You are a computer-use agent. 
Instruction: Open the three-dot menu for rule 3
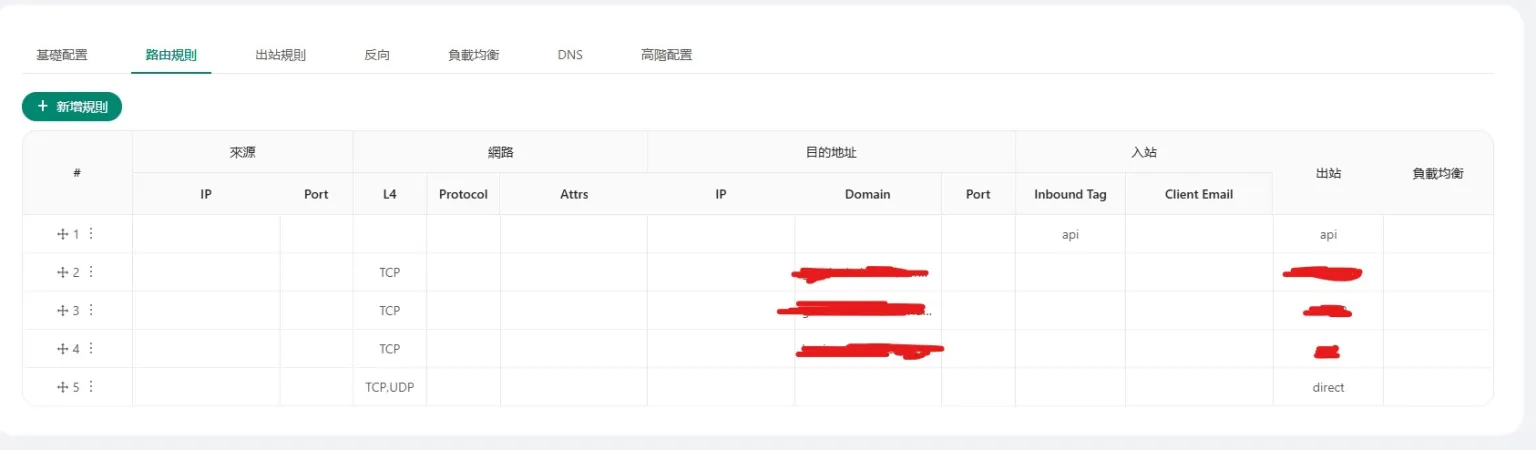click(91, 311)
